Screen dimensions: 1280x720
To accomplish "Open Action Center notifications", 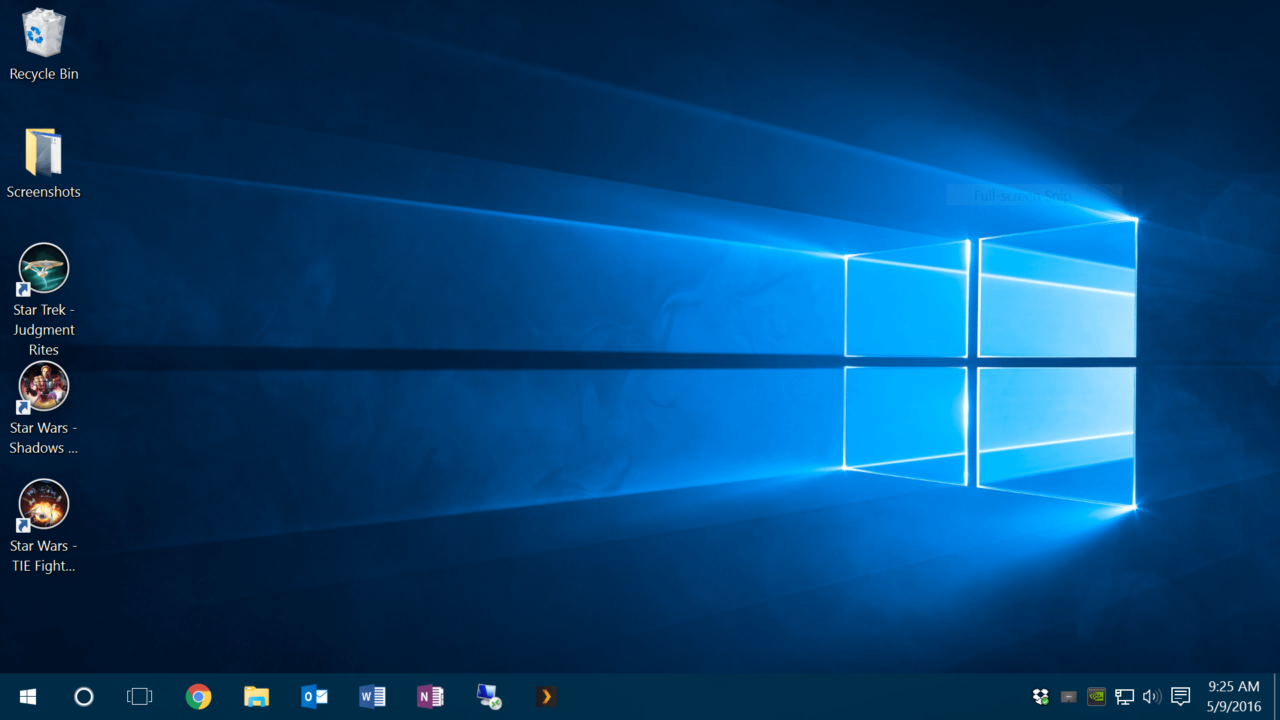I will 1179,696.
